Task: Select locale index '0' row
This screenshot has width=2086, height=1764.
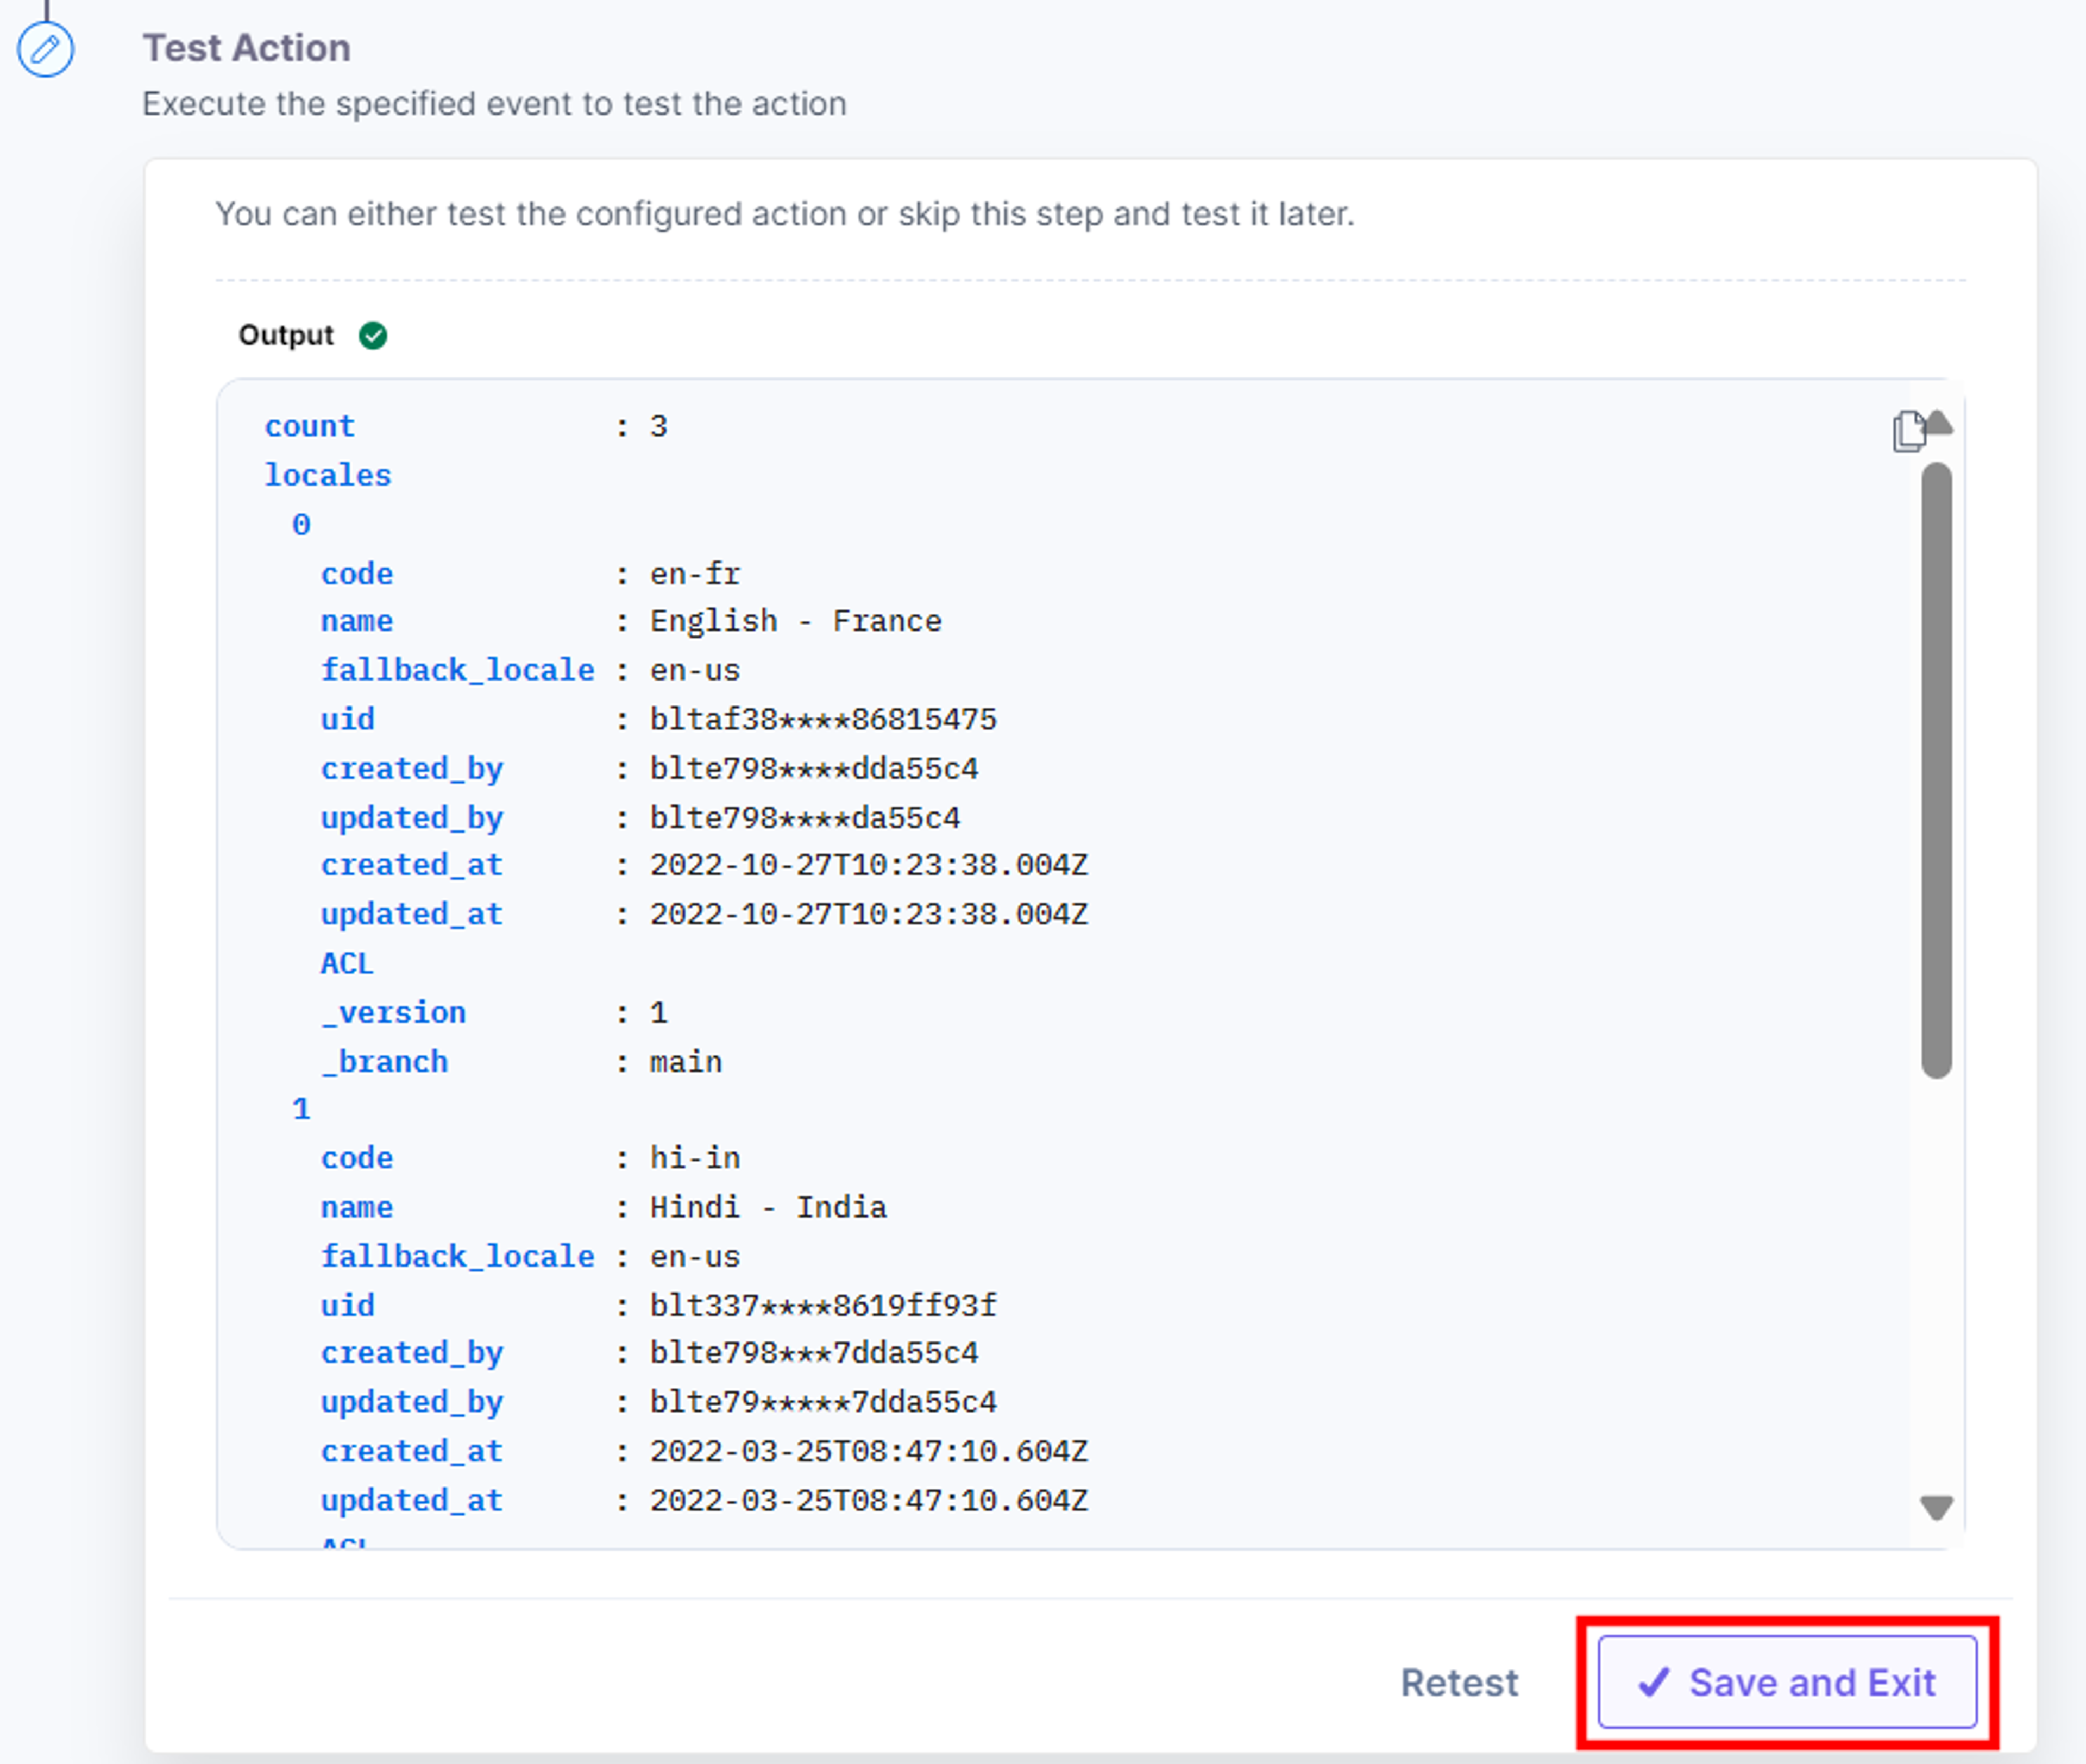Action: (x=301, y=524)
